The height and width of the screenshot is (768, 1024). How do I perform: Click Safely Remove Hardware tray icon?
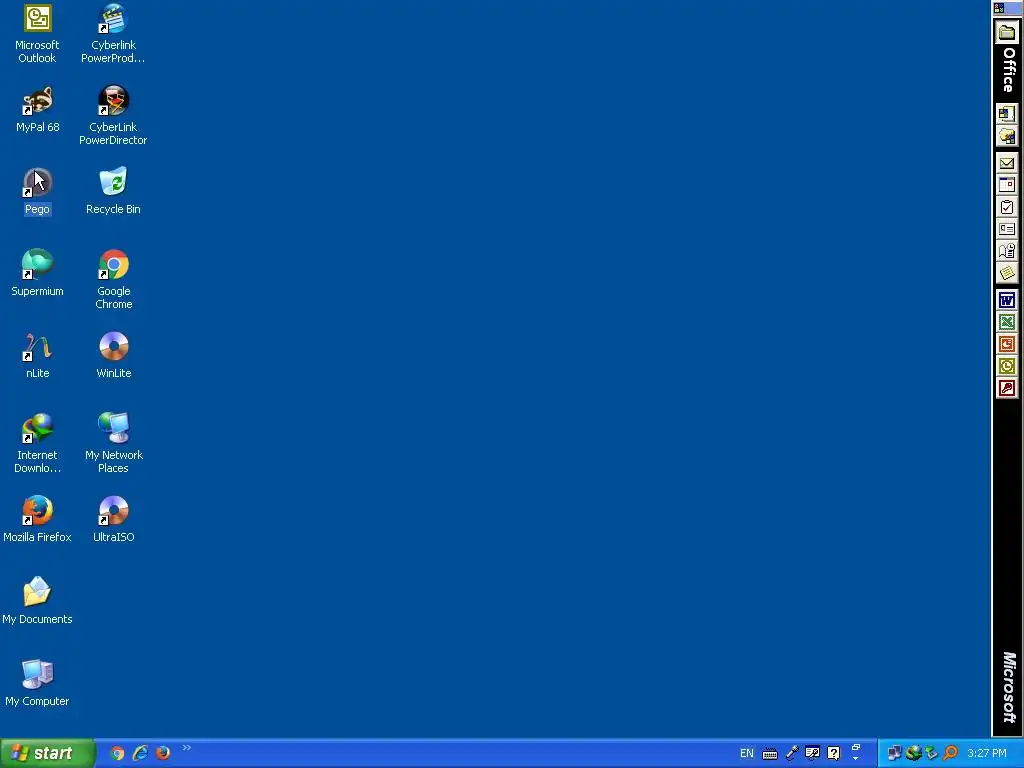932,753
